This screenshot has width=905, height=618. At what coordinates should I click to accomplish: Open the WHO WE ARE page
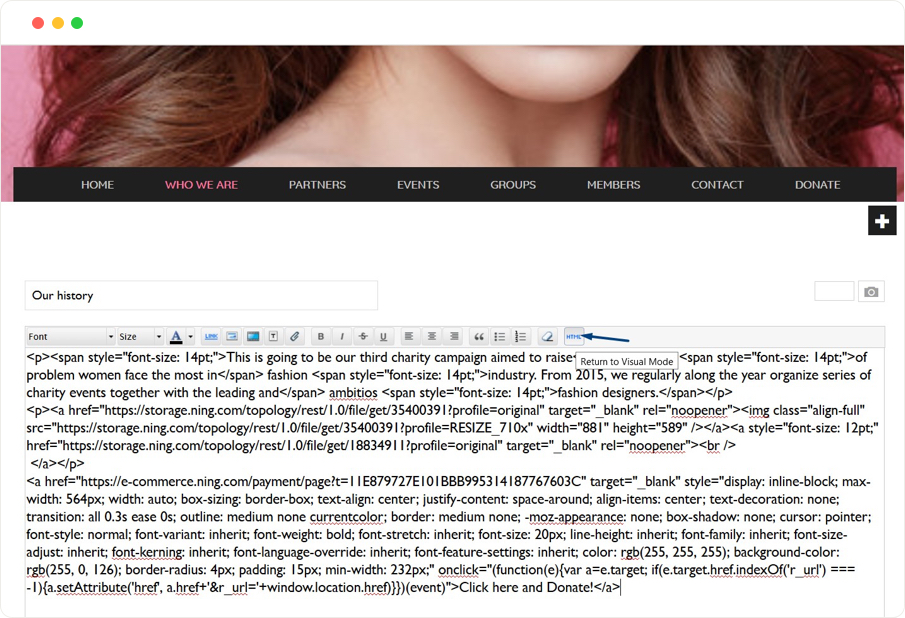tap(201, 185)
